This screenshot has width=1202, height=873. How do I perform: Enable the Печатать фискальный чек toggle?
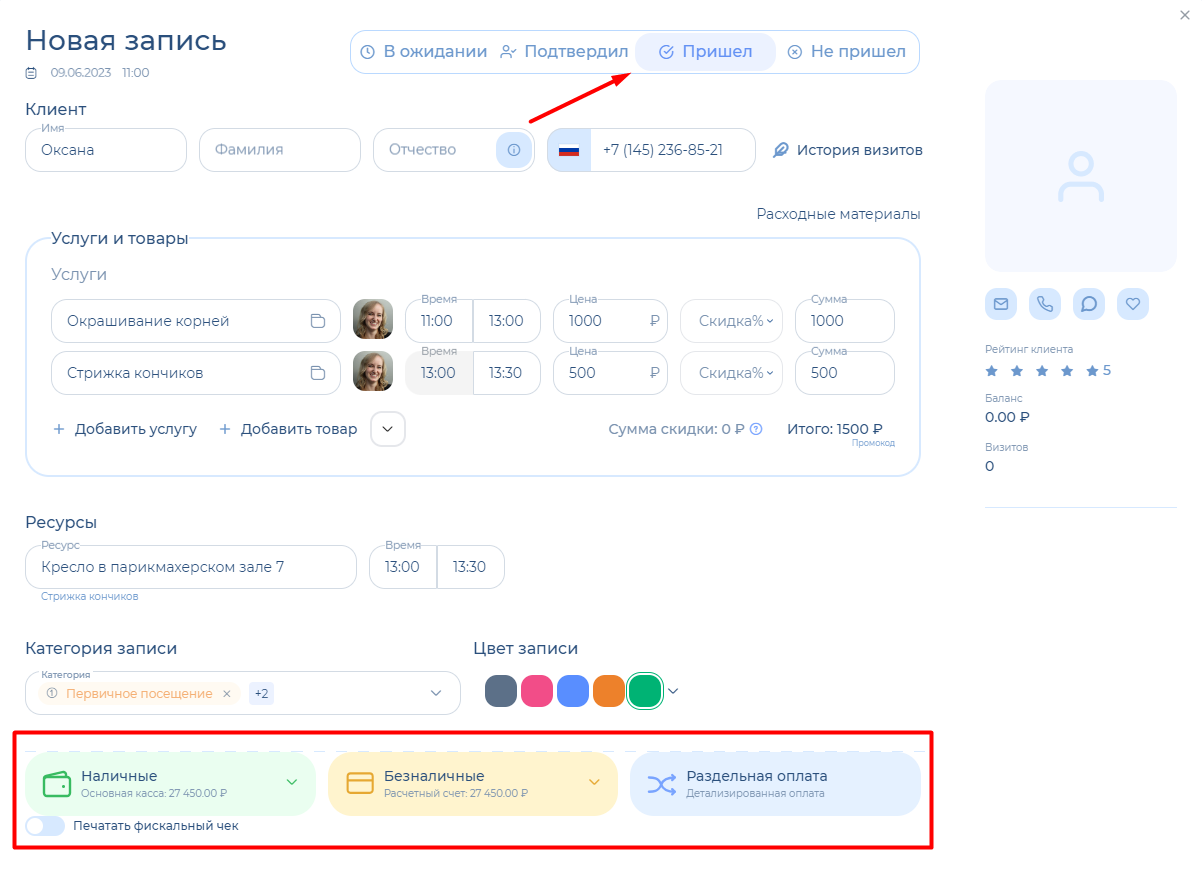(45, 826)
